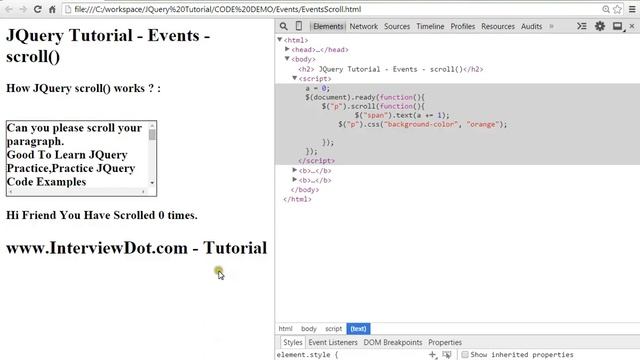640x360 pixels.
Task: Click the zoom magnifier icon in address bar
Action: 606,9
